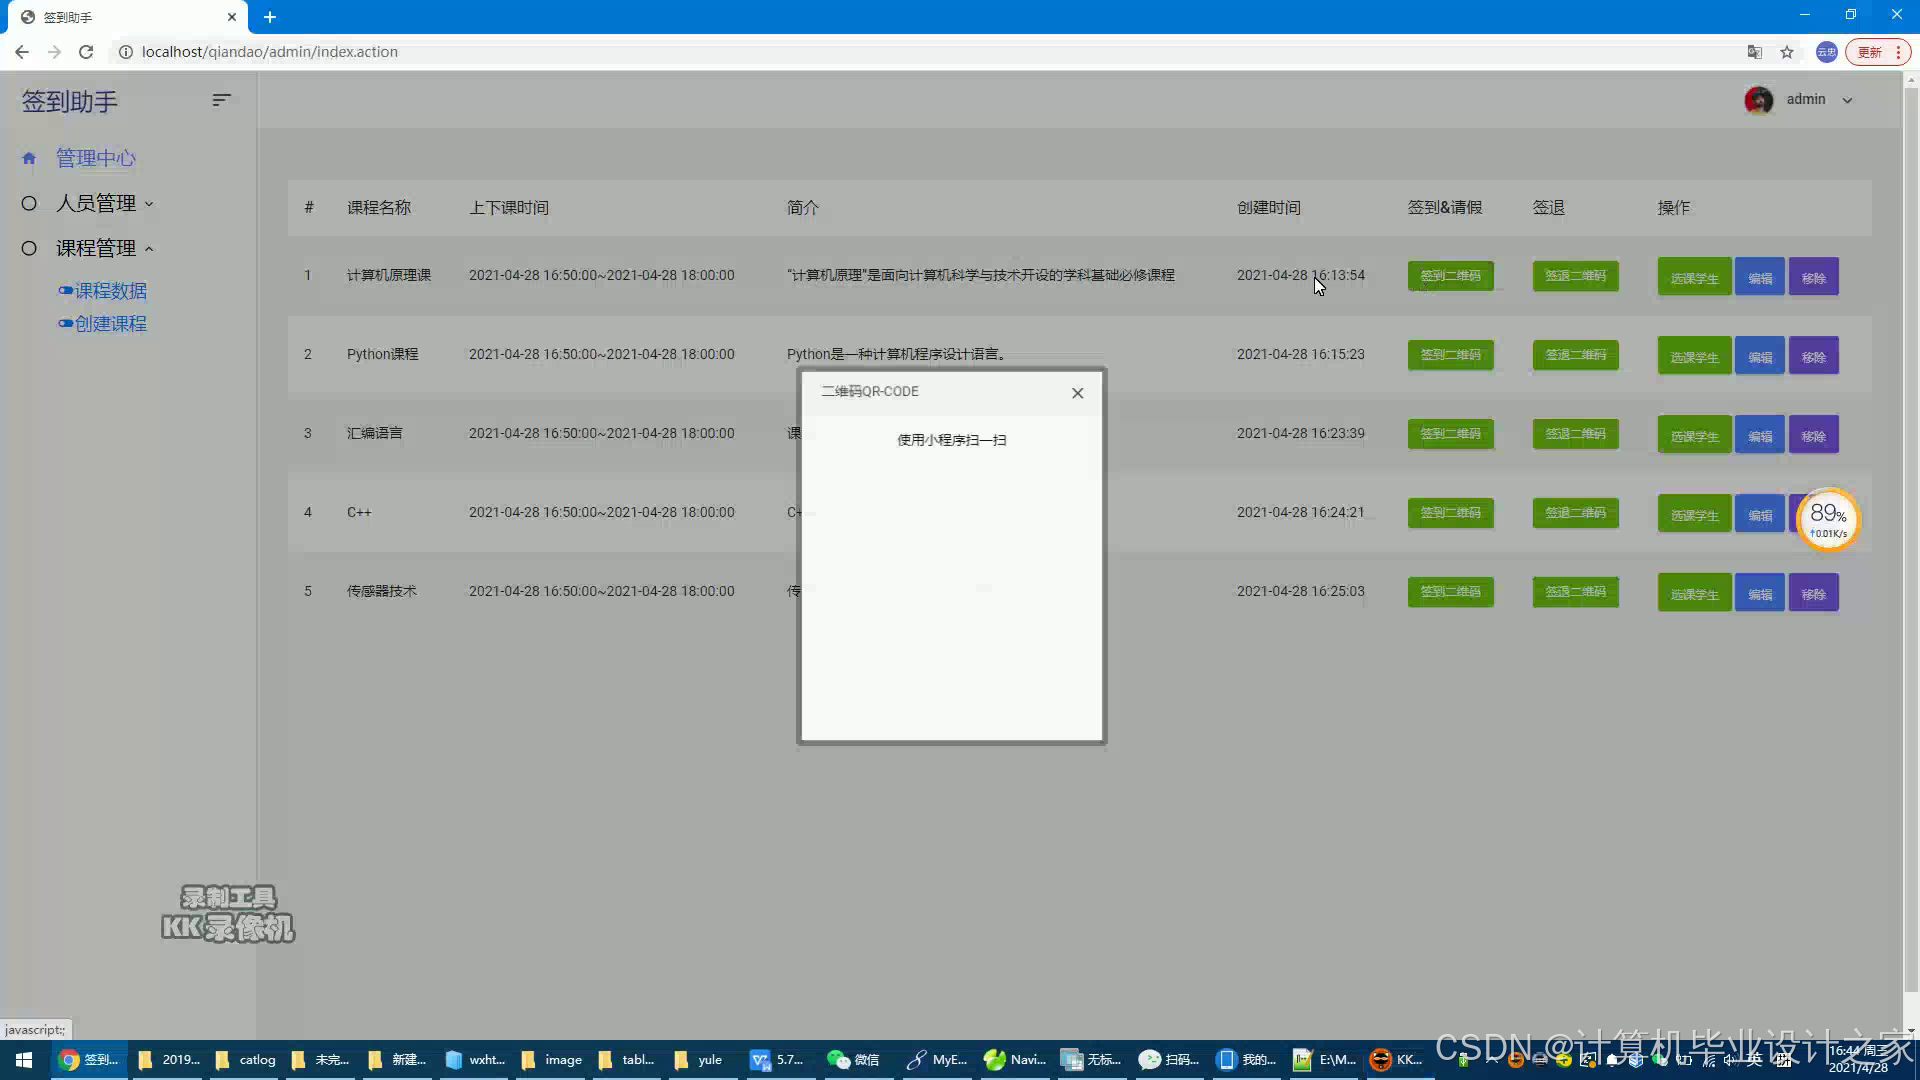Open 选课学生 for 计算机原理课

point(1695,277)
